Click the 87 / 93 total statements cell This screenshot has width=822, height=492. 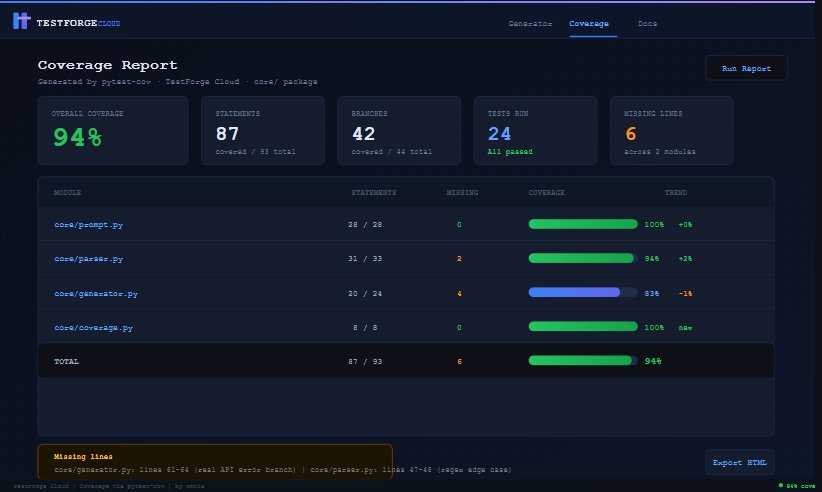pos(365,362)
